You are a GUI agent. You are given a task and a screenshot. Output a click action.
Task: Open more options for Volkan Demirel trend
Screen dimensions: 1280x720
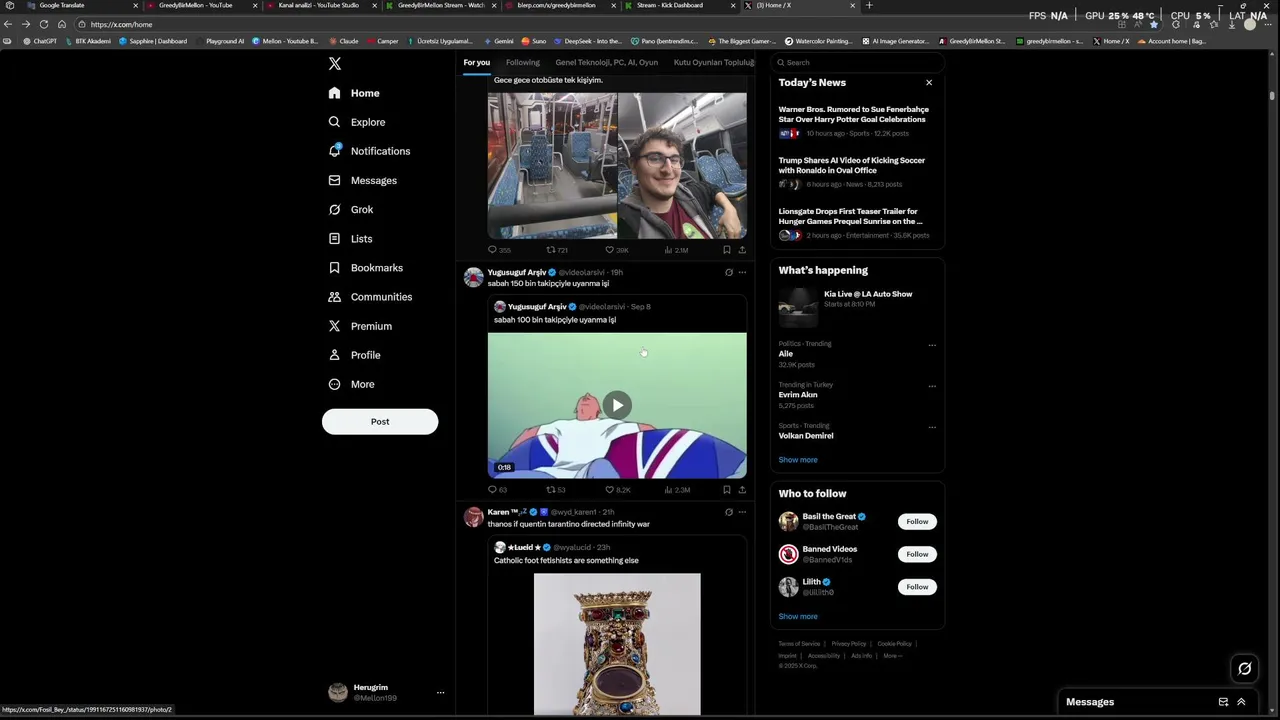coord(932,428)
